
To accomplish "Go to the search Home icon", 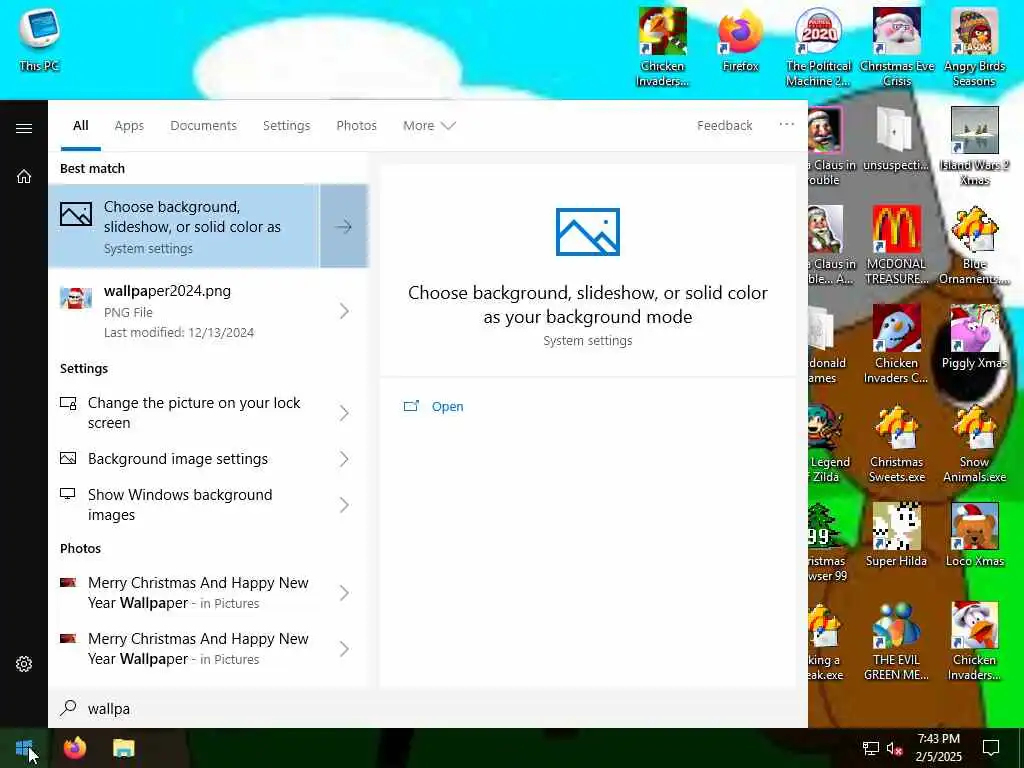I will pos(24,176).
